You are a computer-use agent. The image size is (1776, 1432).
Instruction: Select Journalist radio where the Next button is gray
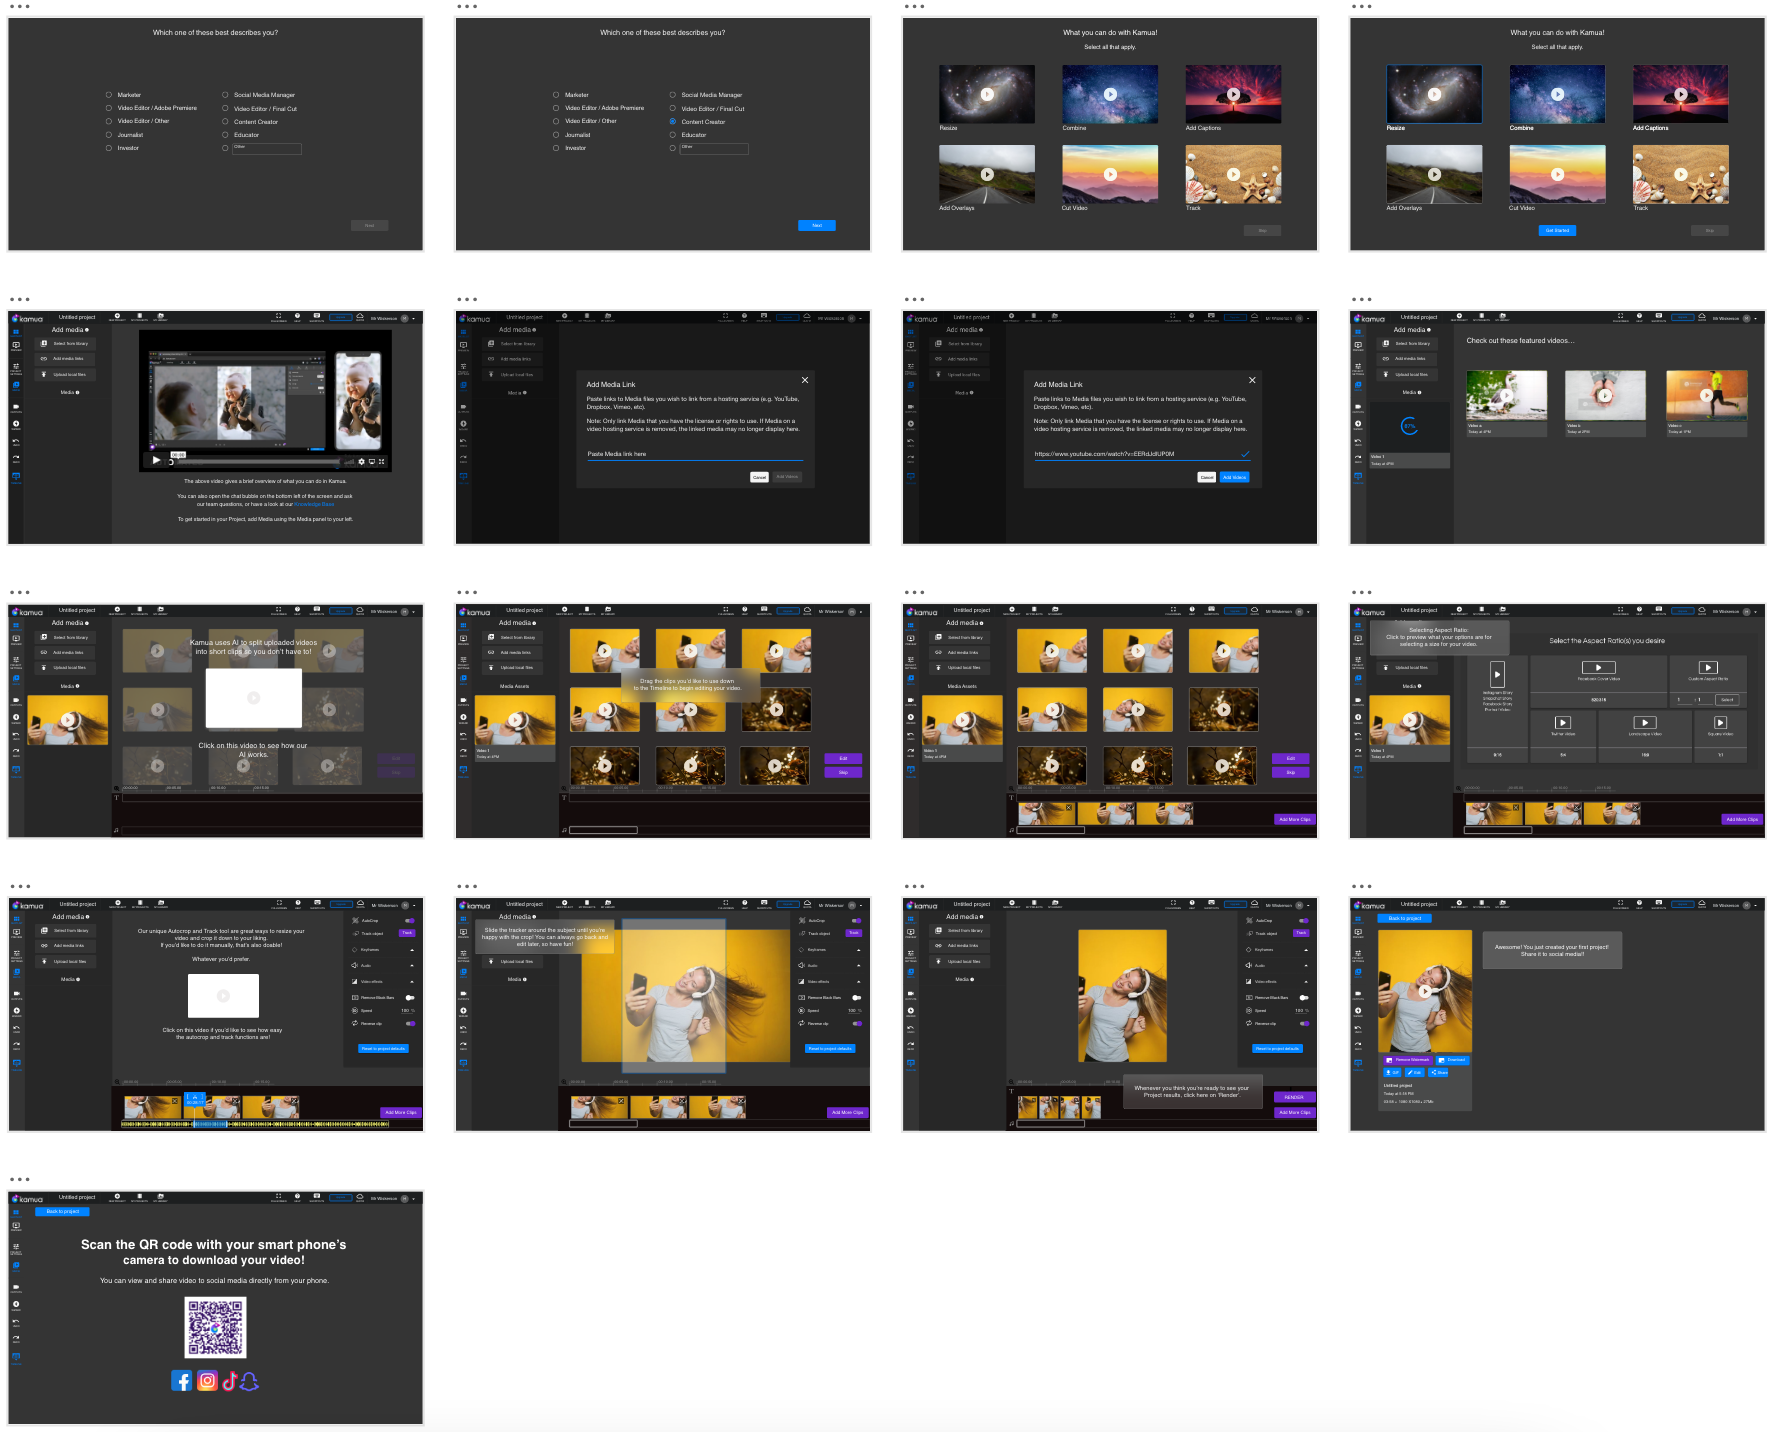point(109,135)
